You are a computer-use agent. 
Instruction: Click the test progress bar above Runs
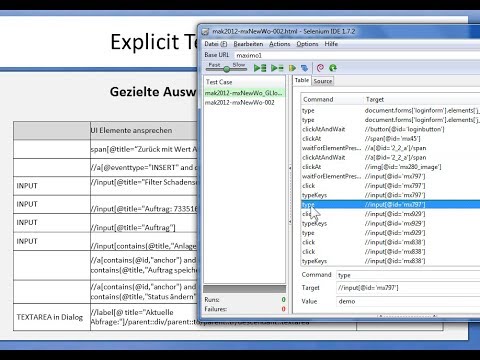click(245, 289)
